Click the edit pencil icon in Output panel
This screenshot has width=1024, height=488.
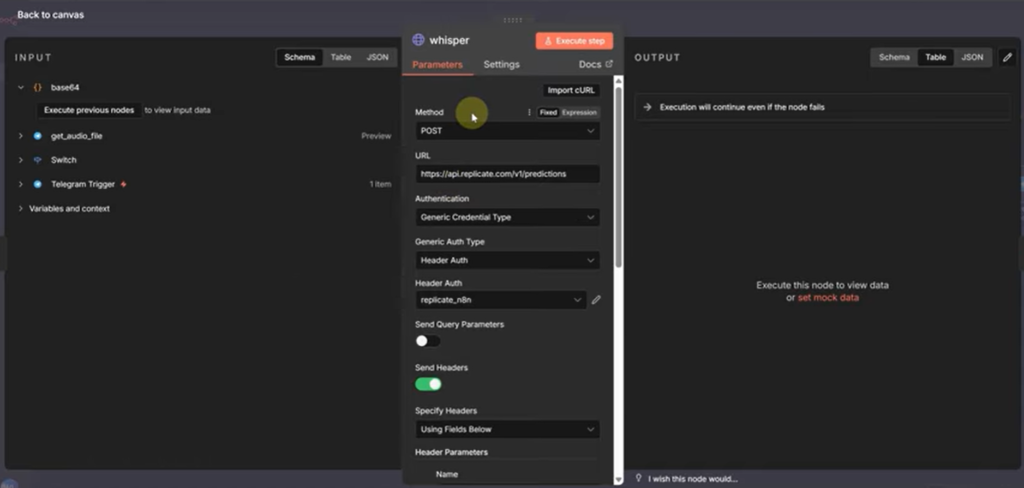(1007, 57)
